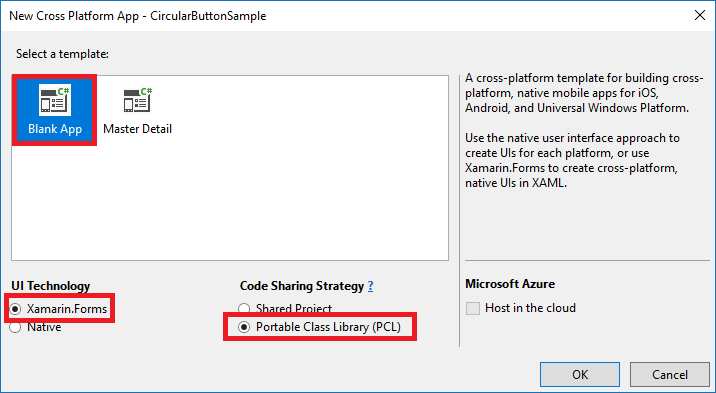
Task: Choose the Xamarin.Forms radio button
Action: click(x=16, y=309)
